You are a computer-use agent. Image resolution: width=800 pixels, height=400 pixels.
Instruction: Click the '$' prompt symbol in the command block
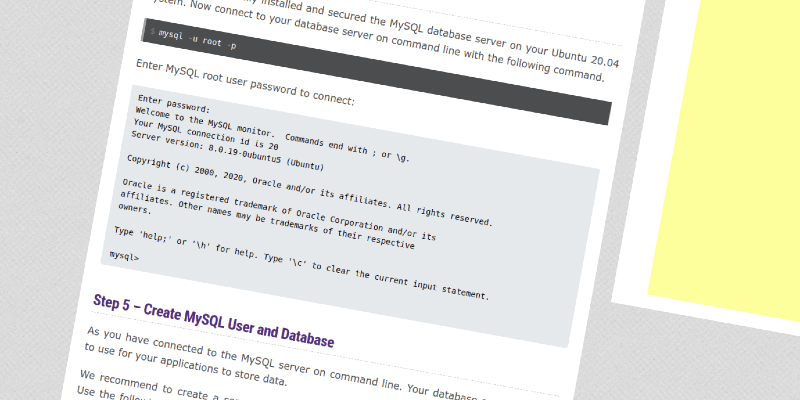tap(152, 32)
